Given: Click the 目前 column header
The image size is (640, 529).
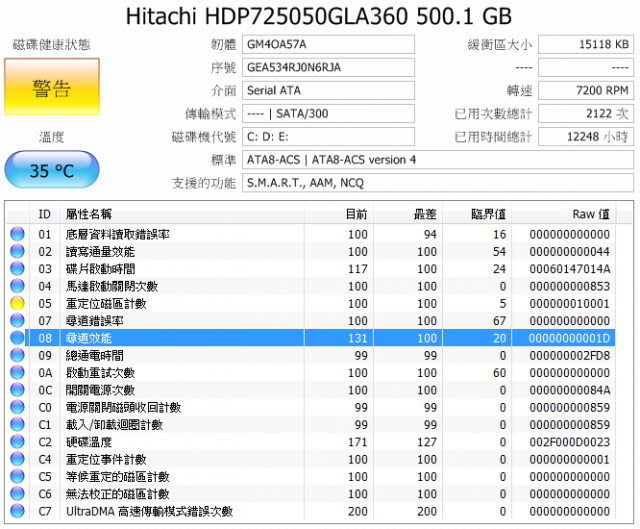Looking at the screenshot, I should 339,214.
